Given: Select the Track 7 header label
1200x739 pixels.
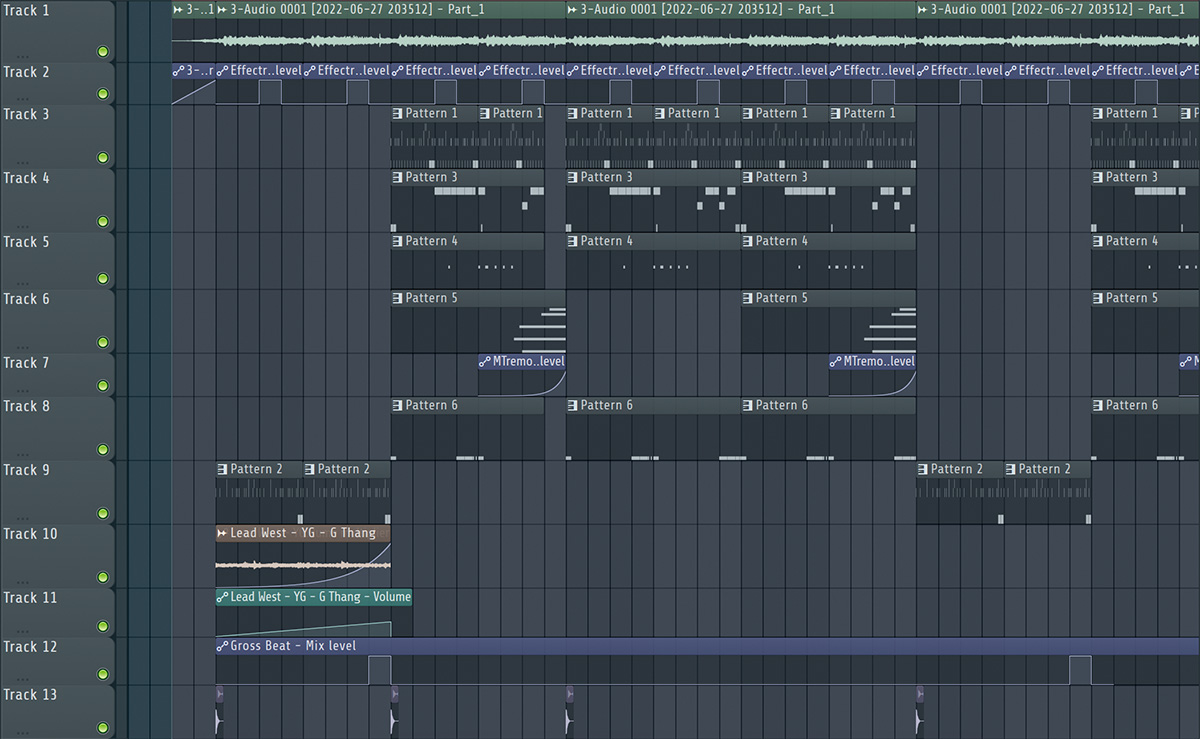Looking at the screenshot, I should [x=26, y=363].
